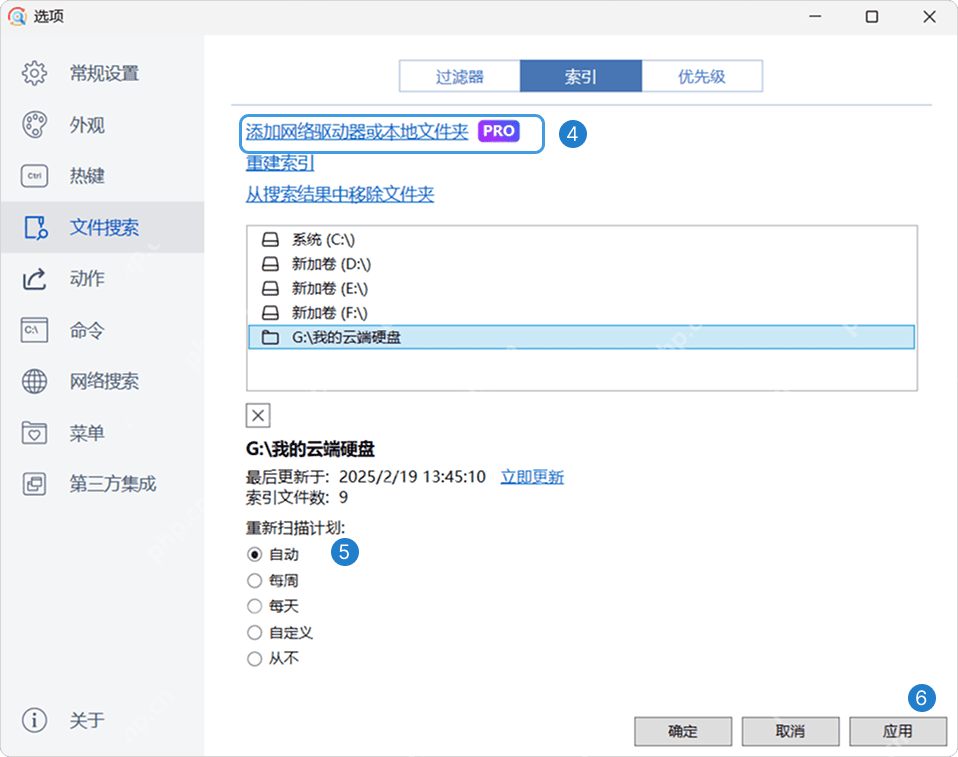Click the 重建索引 link
958x757 pixels.
280,163
